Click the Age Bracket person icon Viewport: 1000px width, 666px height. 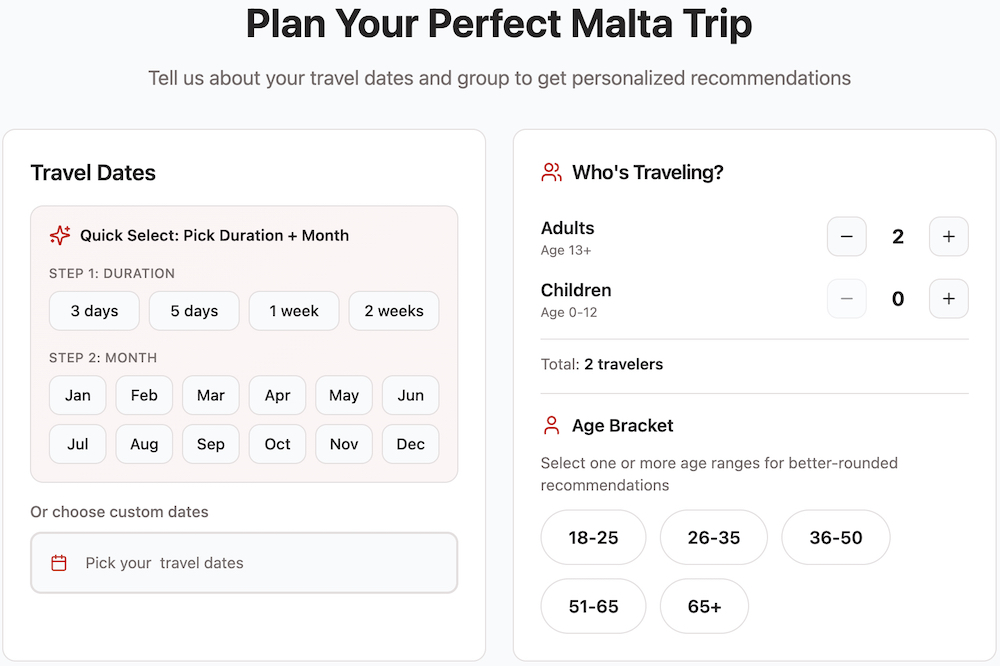point(551,426)
